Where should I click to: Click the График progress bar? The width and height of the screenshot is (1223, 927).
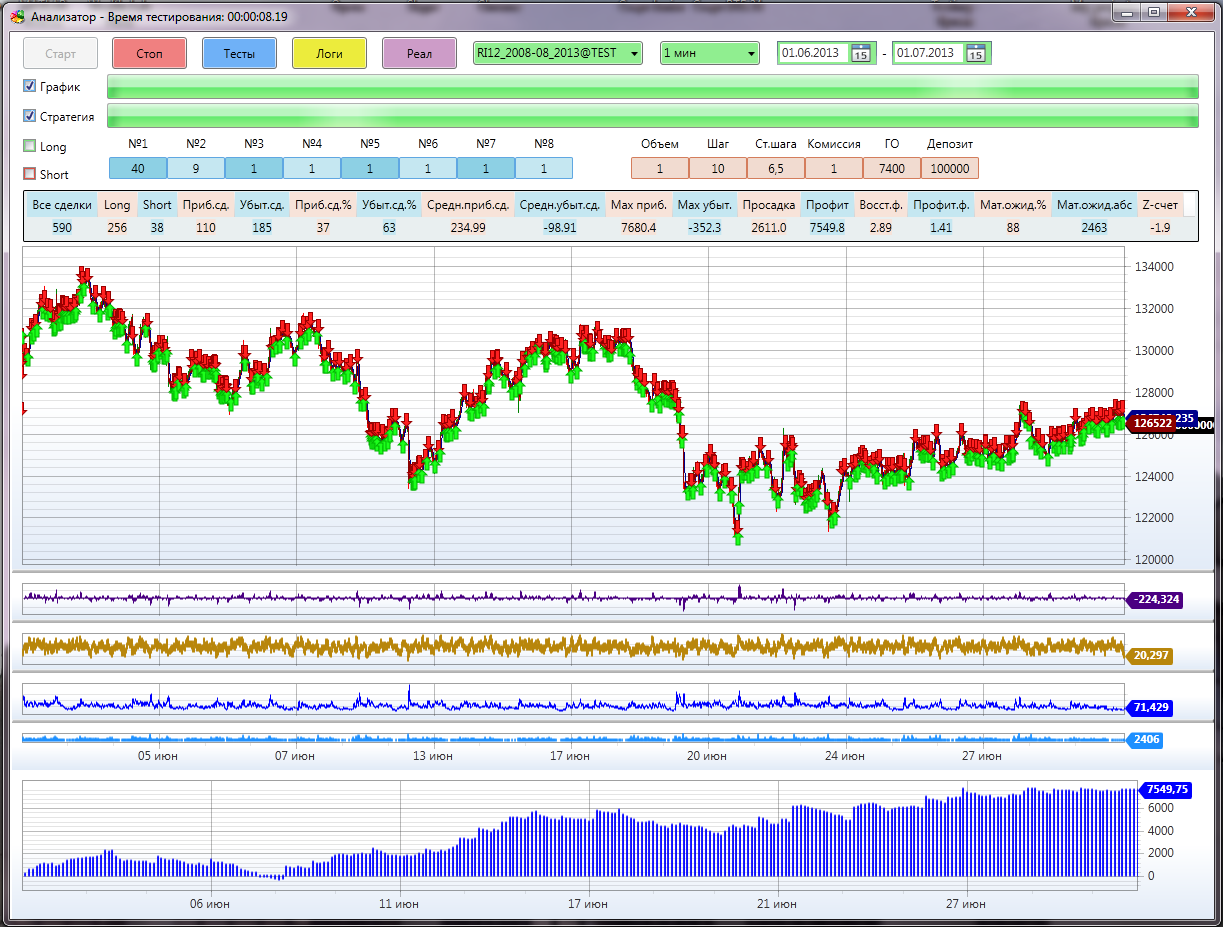[652, 86]
